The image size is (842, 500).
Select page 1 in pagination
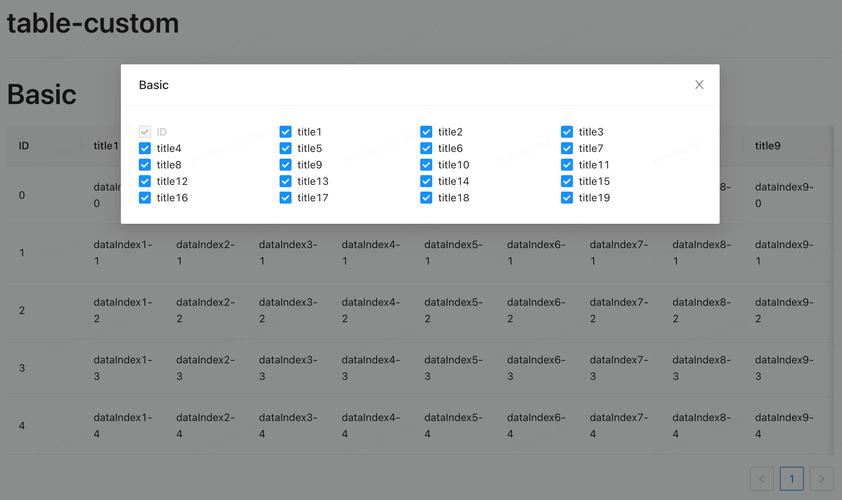point(792,479)
